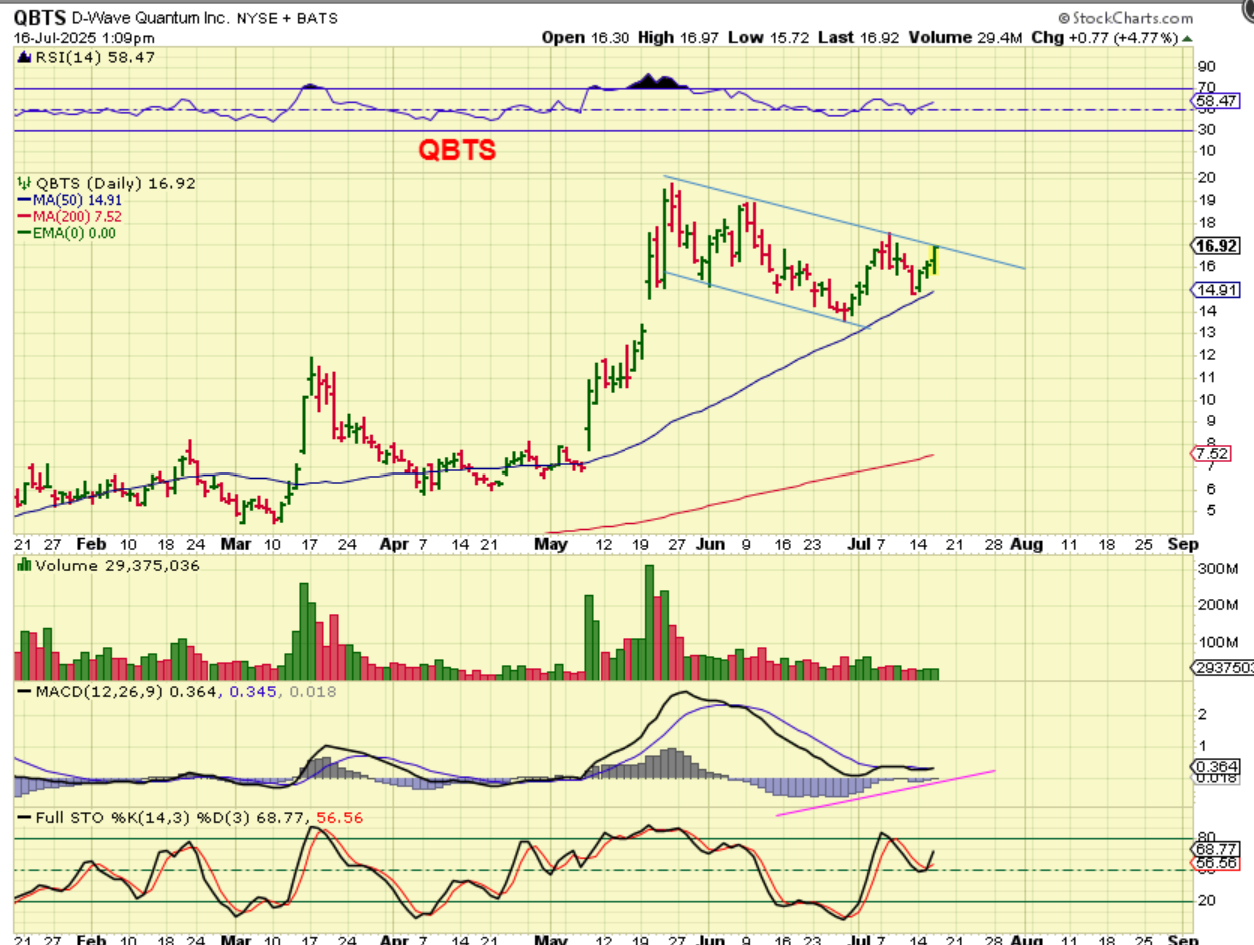The width and height of the screenshot is (1254, 945).
Task: Click the 16.92 last price tag on right axis
Action: click(x=1214, y=245)
